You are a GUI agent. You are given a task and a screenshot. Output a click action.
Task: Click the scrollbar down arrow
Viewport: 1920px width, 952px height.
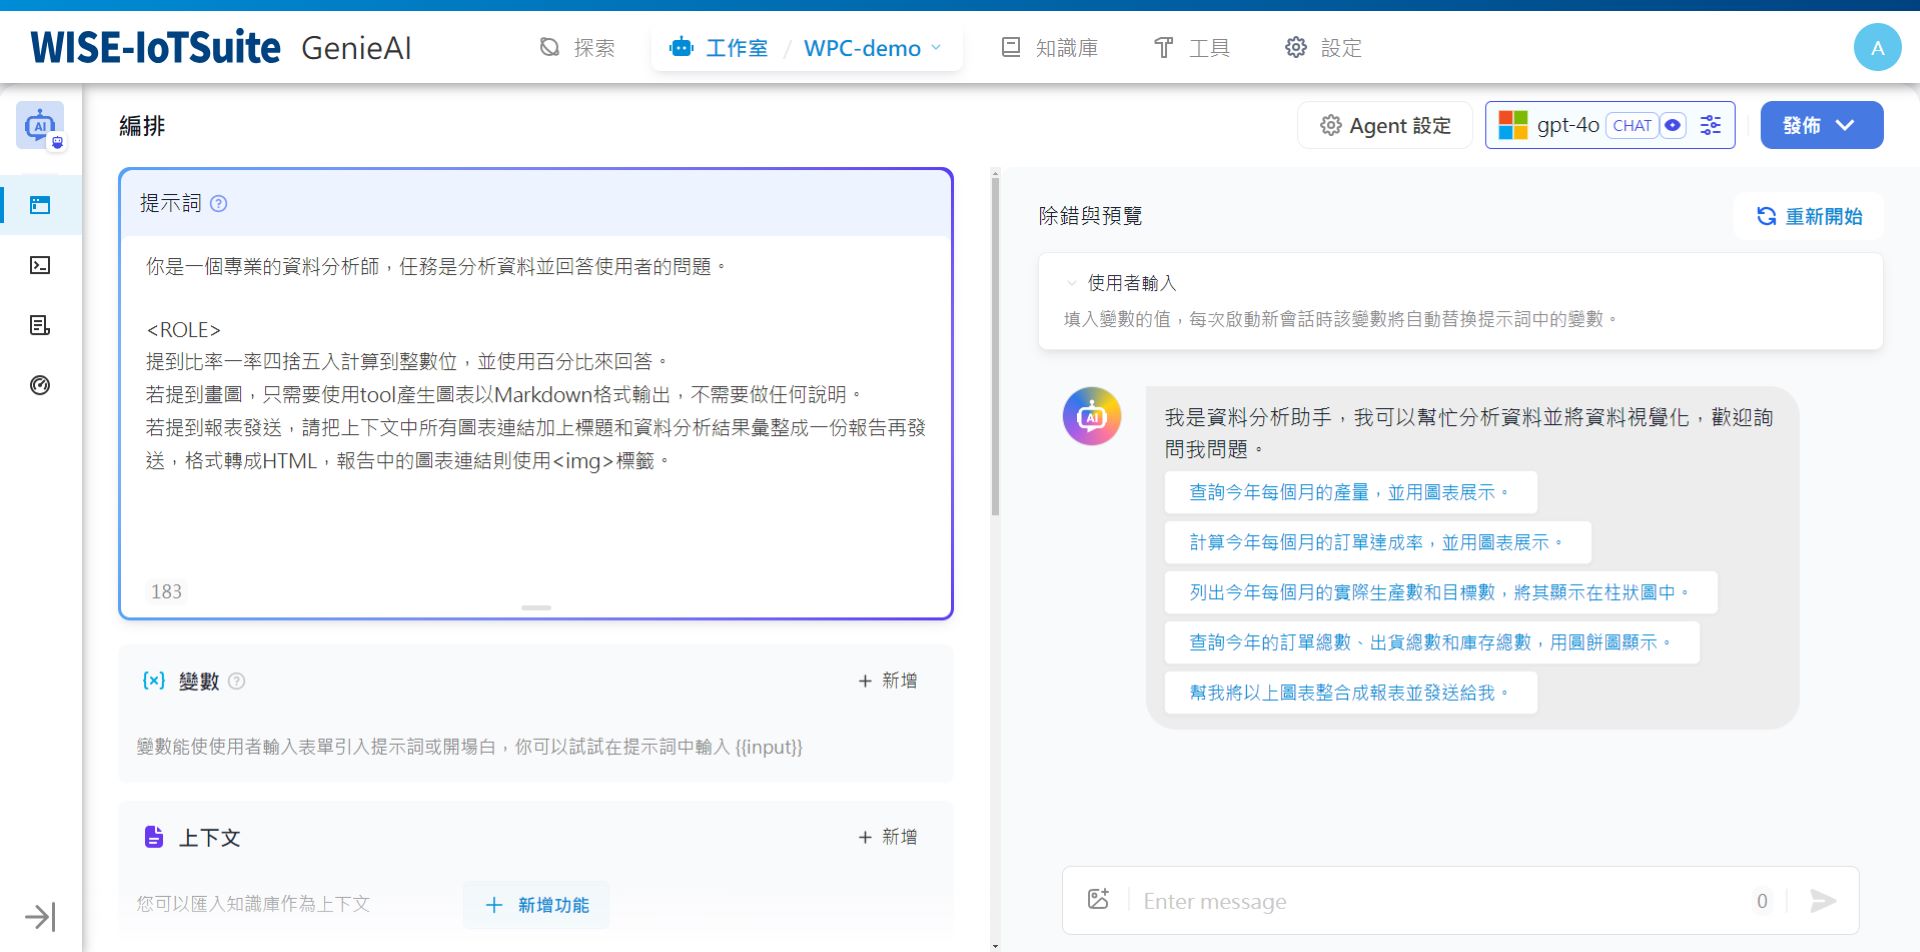click(995, 946)
